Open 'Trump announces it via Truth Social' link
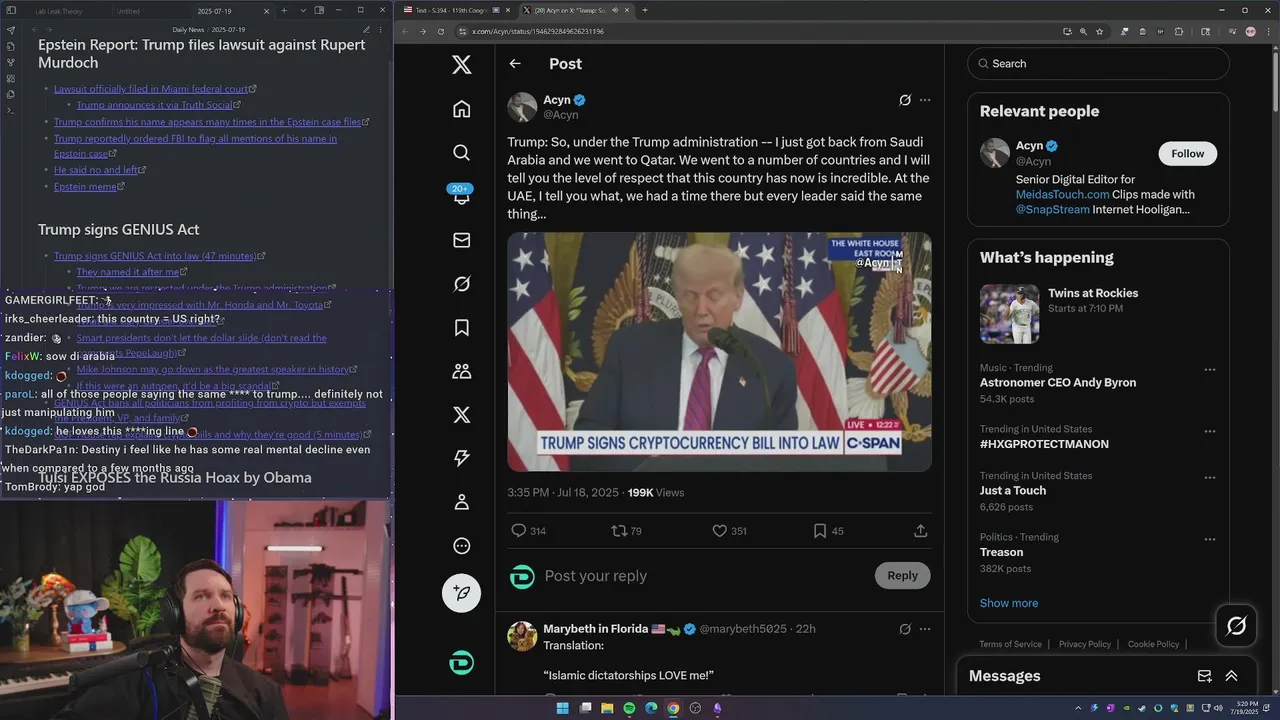Screen dimensions: 1280x720 pos(155,105)
